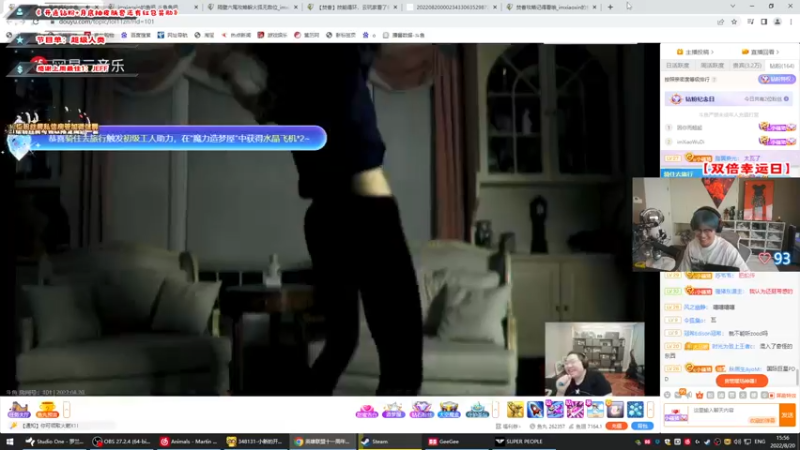Click the purple diamond-fan privilege button
This screenshot has height=450, width=800.
pyautogui.click(x=777, y=79)
